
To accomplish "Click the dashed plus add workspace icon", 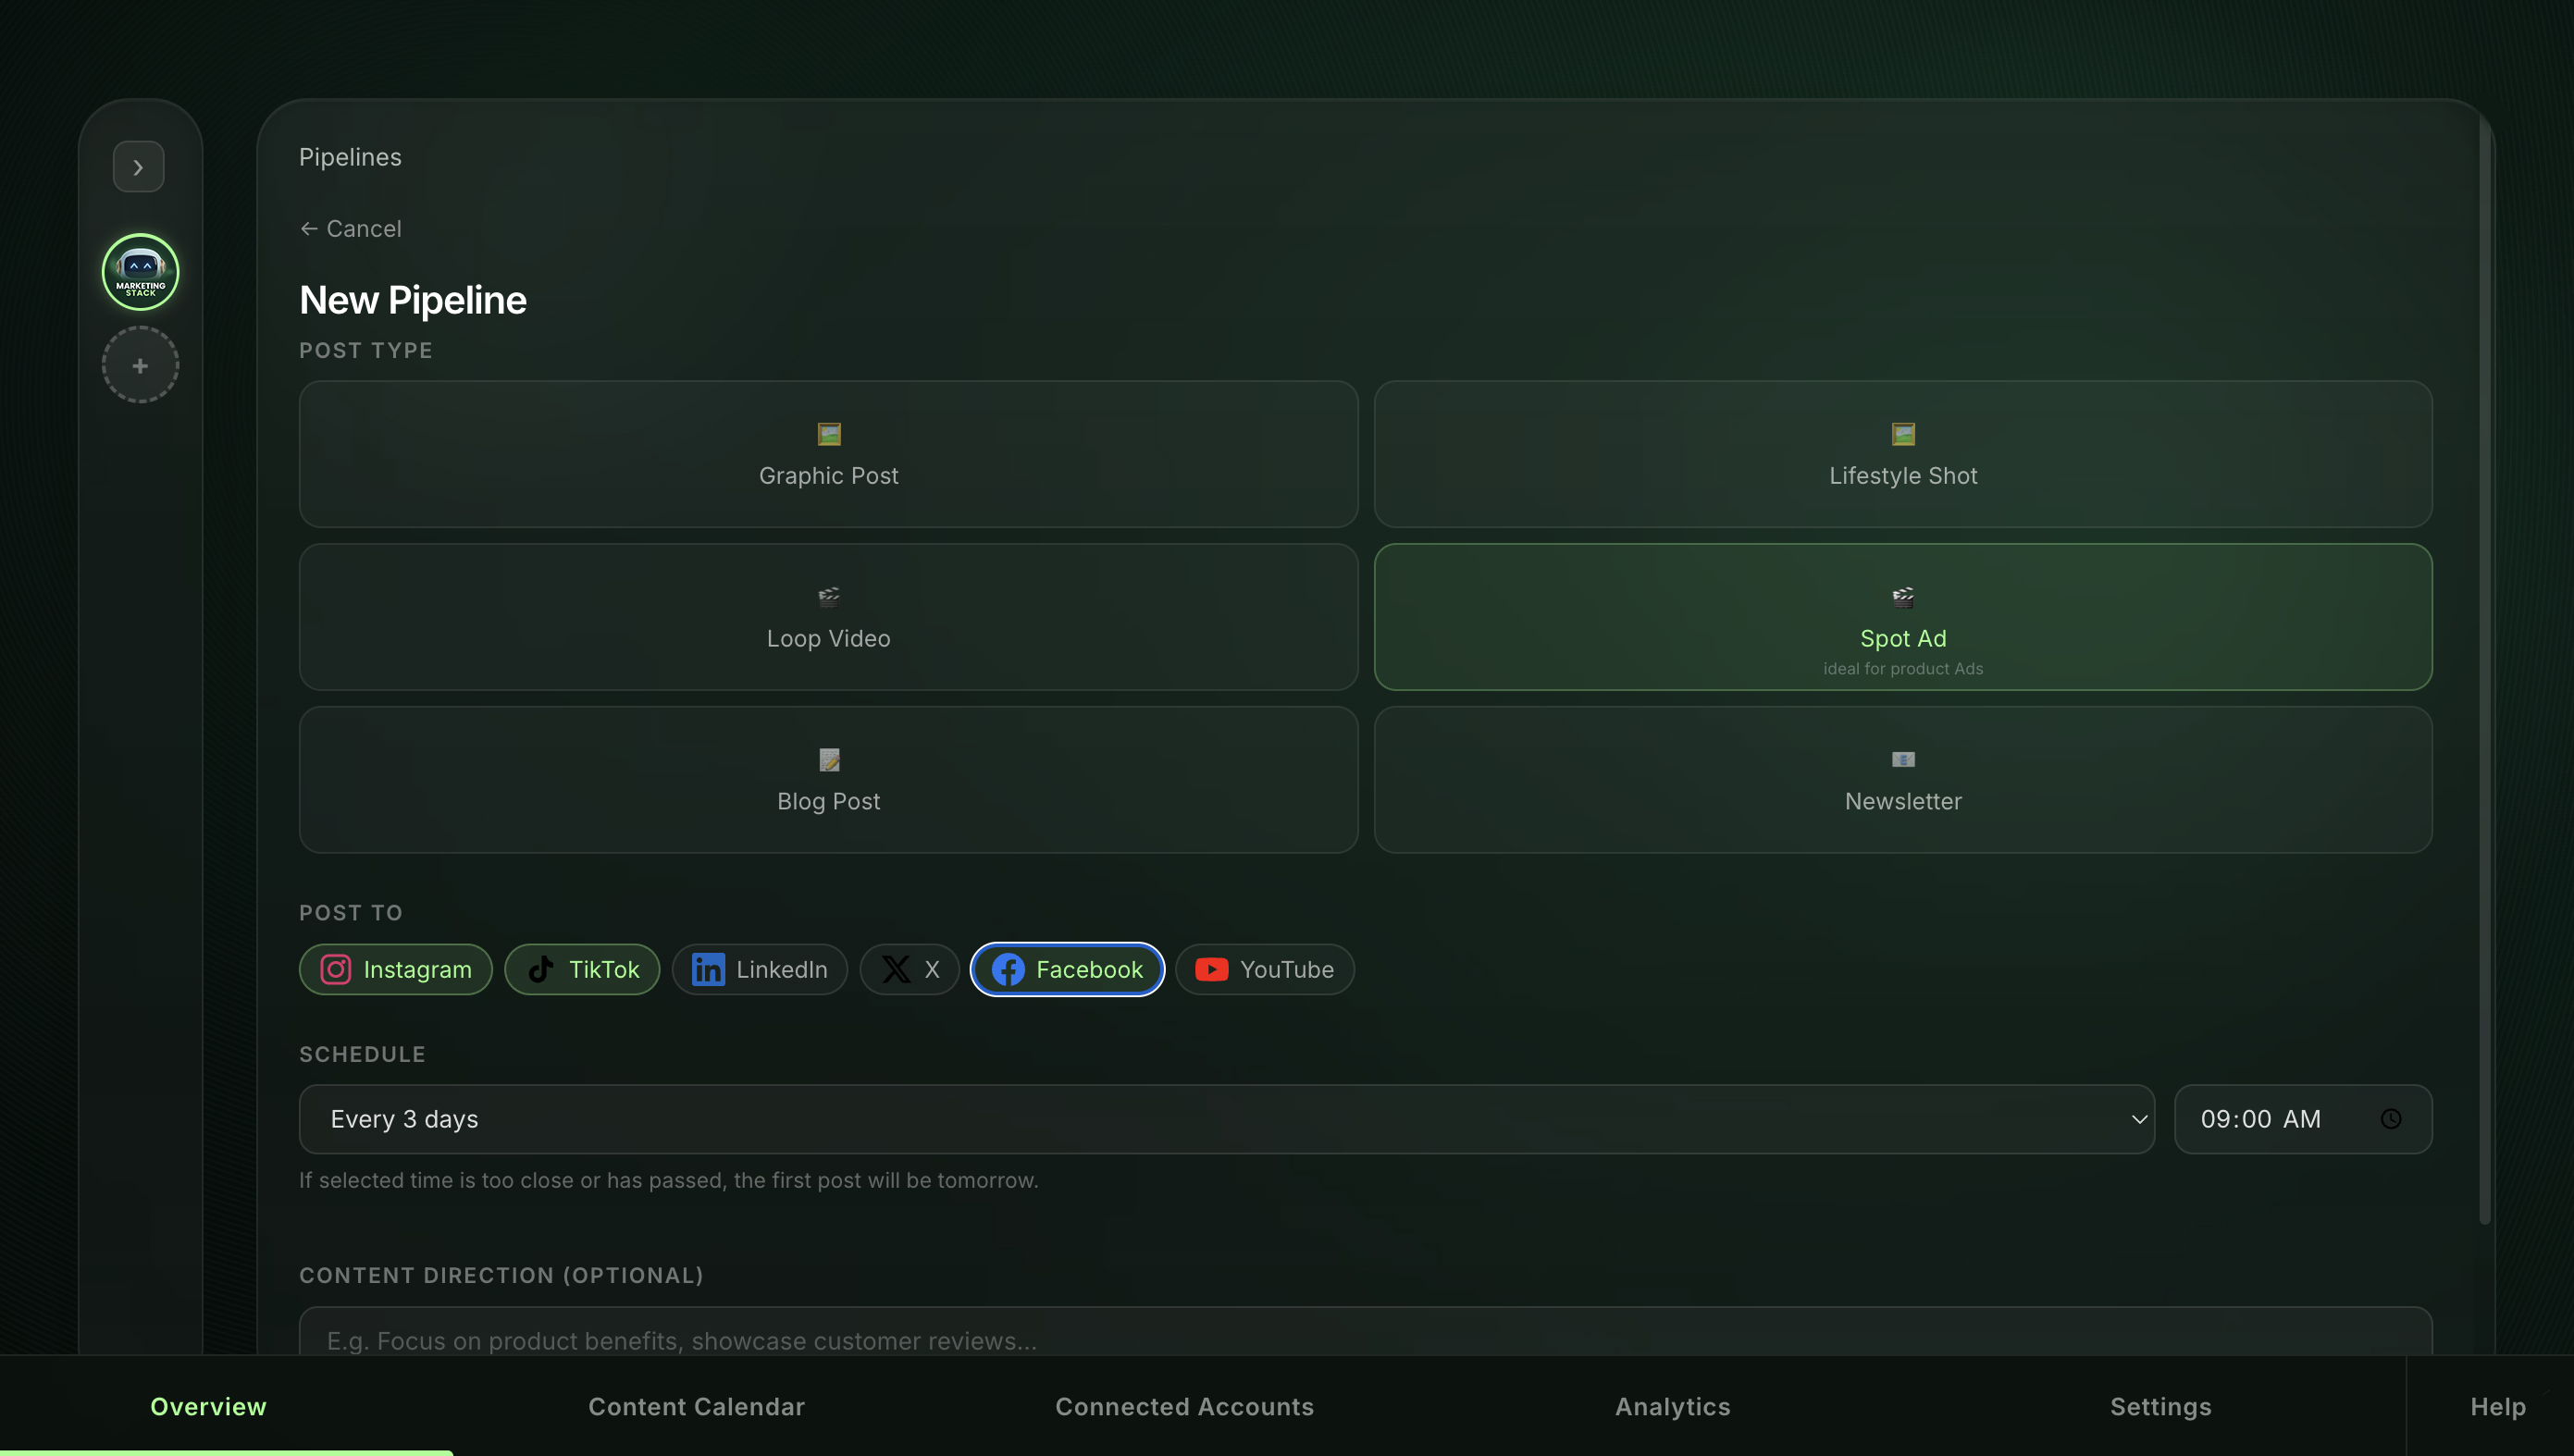I will point(140,365).
